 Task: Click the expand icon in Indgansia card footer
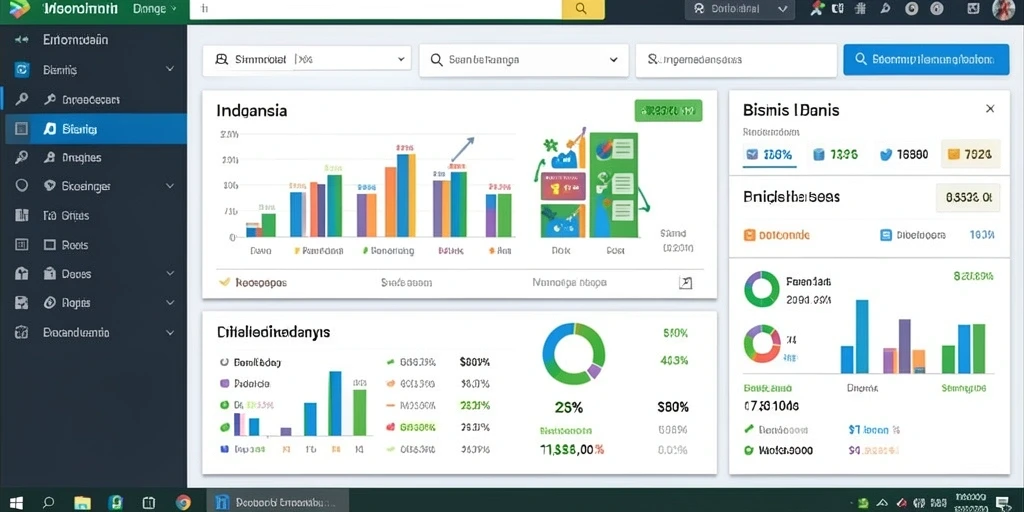pos(685,283)
